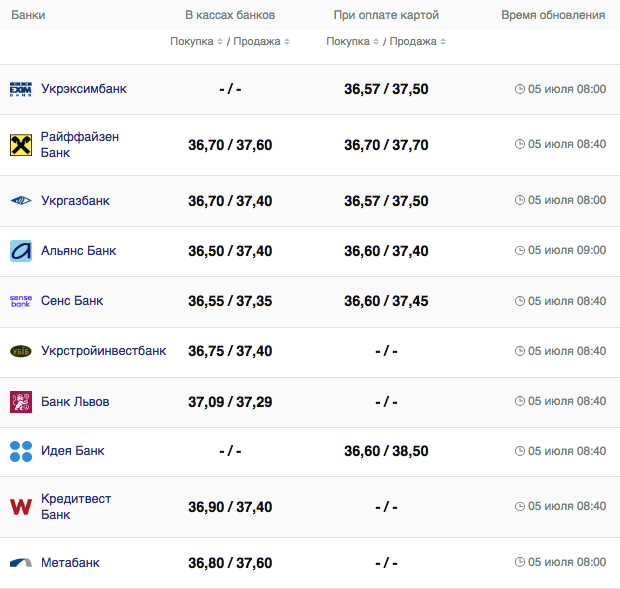This screenshot has width=620, height=589.
Task: Sort by card payment Покупка rate
Action: click(x=353, y=42)
